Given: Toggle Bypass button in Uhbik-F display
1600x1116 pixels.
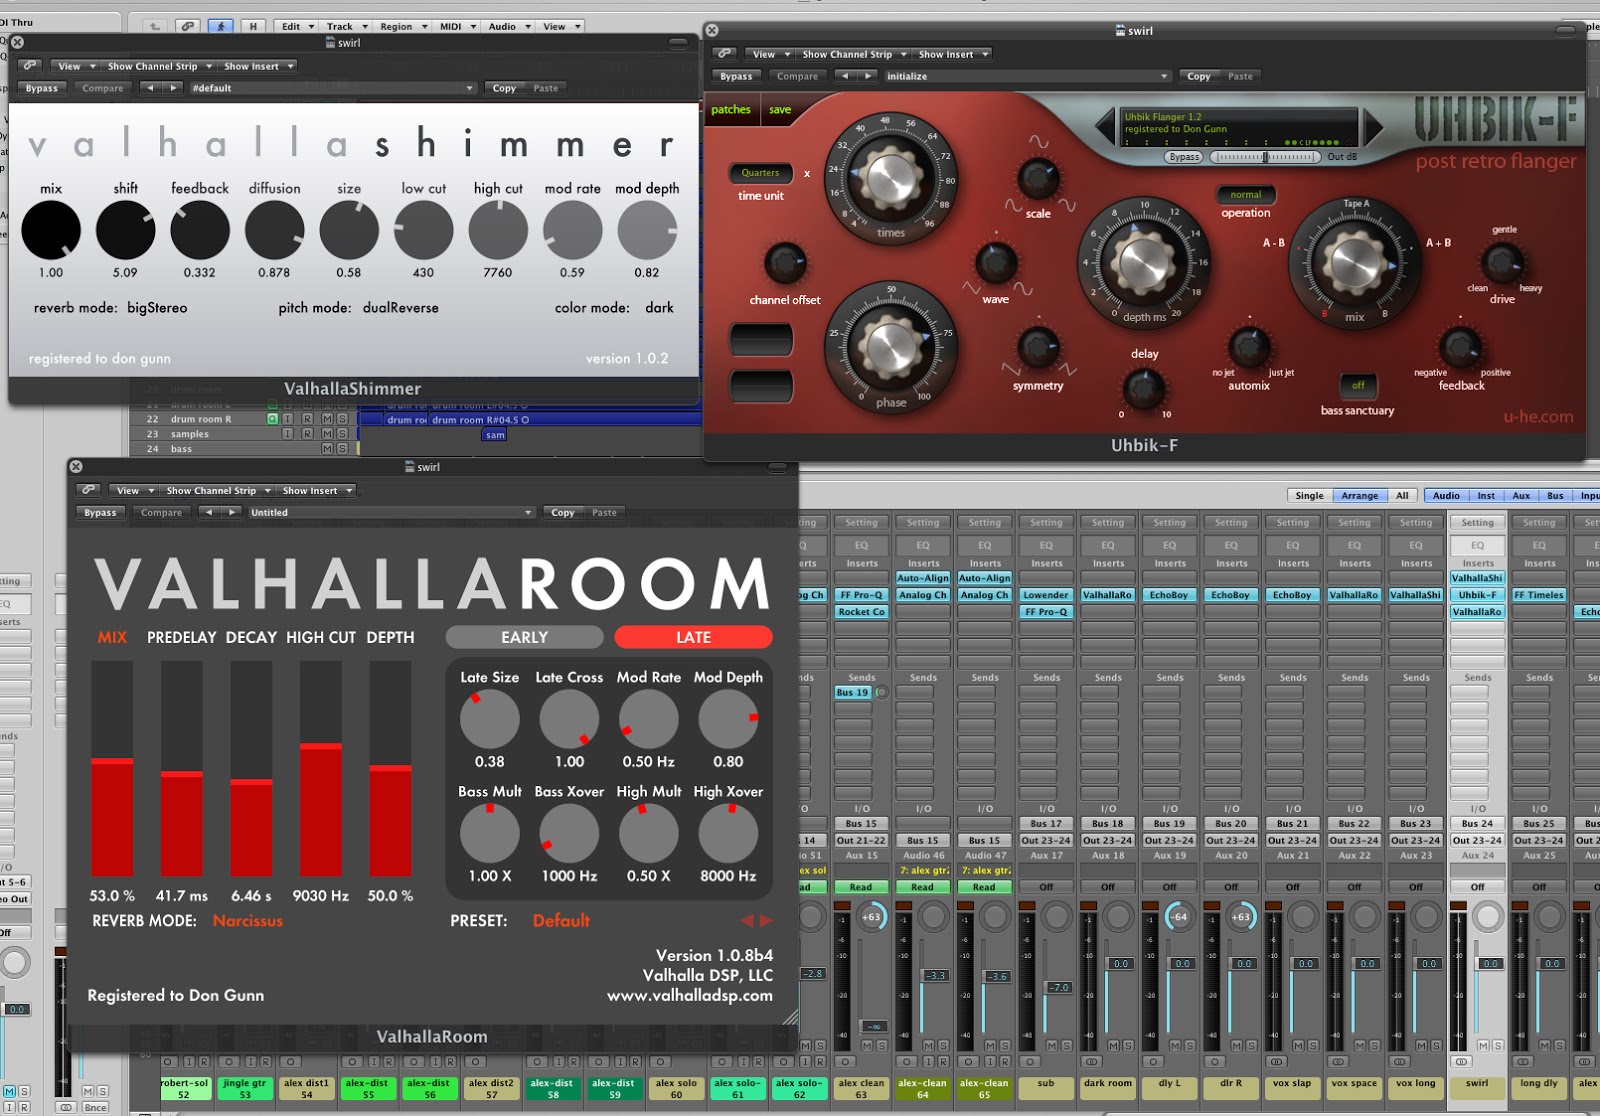Looking at the screenshot, I should click(1184, 157).
